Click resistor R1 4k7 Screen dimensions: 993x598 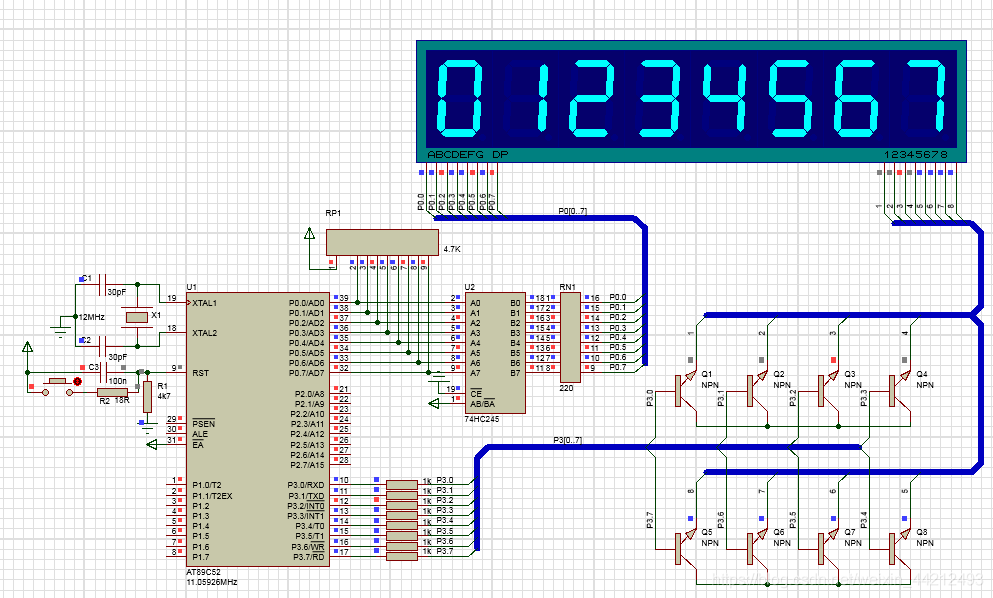[148, 397]
